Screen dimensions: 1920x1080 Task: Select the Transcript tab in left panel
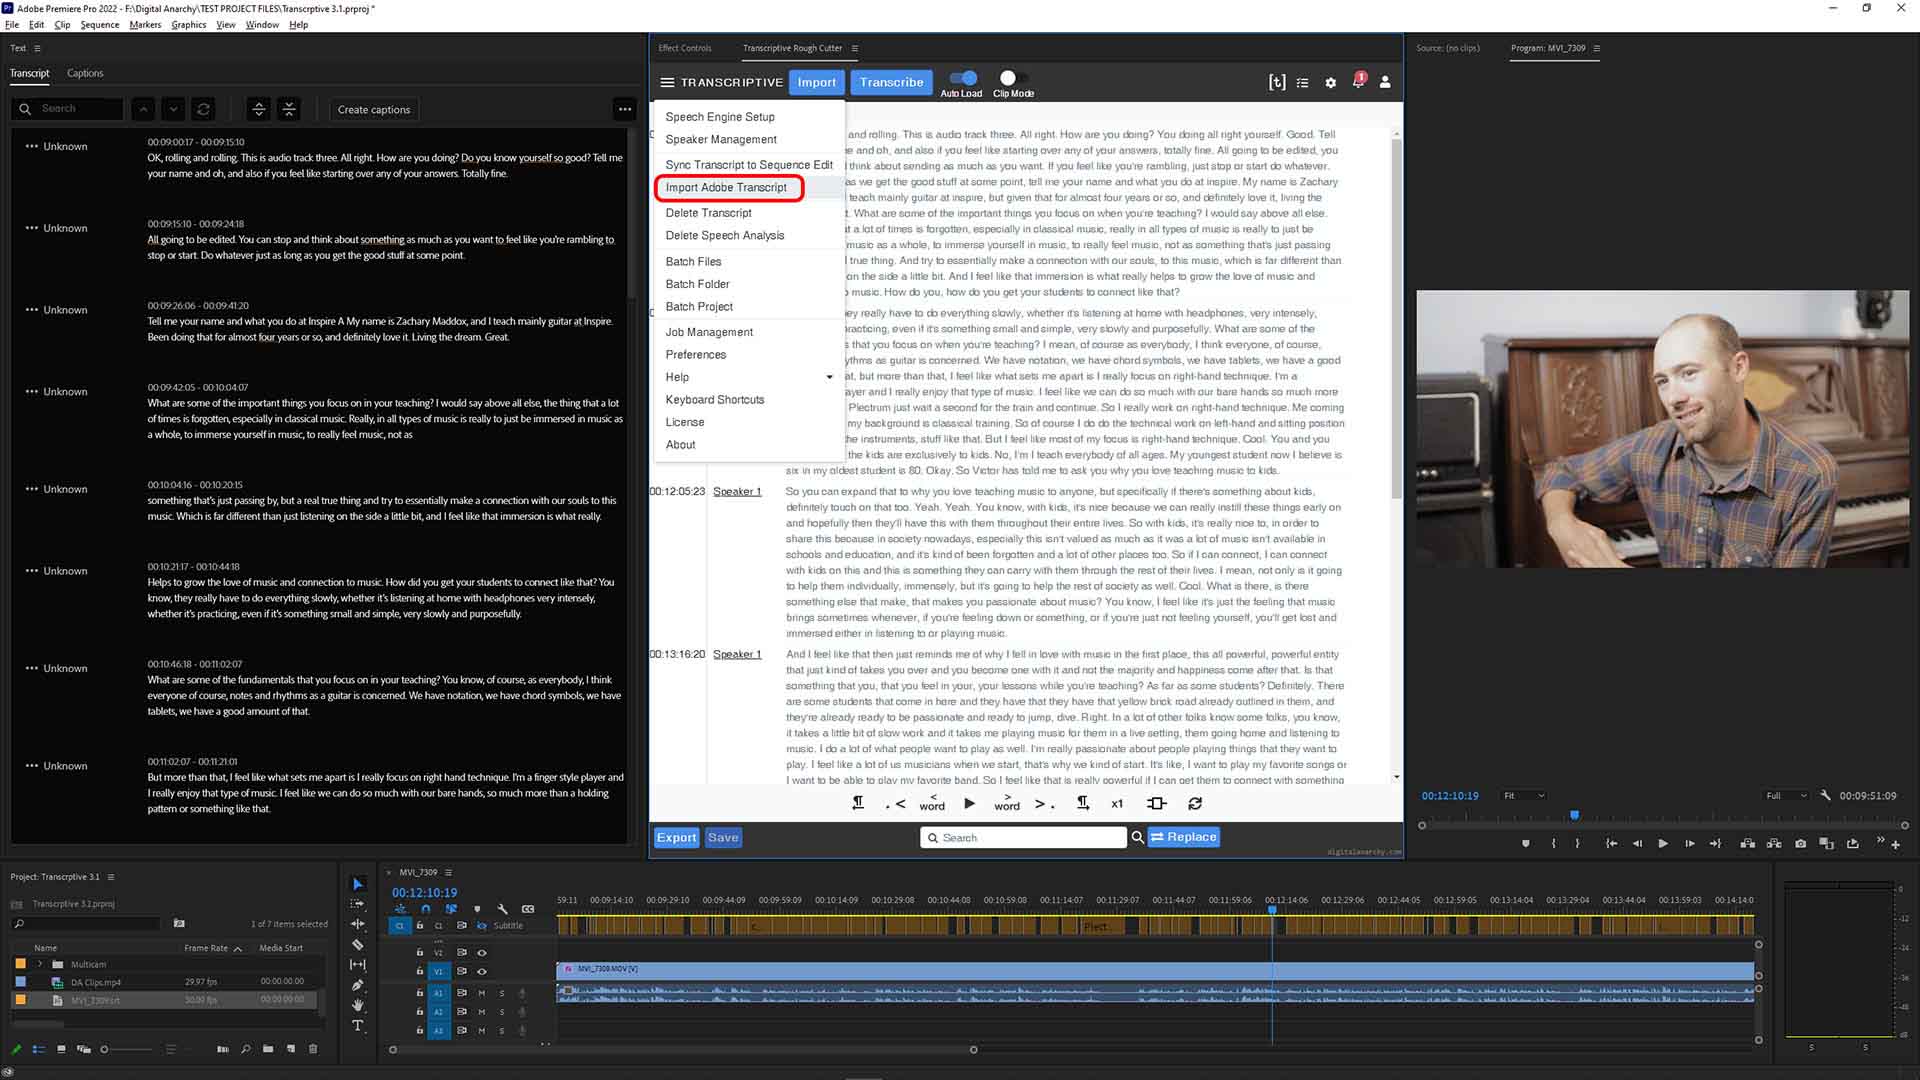point(29,73)
